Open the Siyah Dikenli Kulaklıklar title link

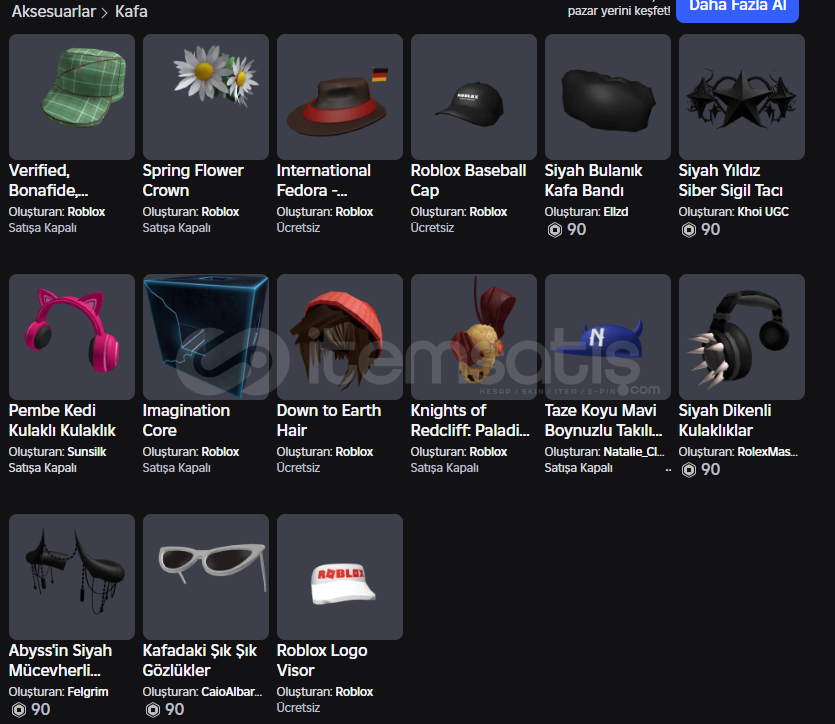tap(725, 421)
